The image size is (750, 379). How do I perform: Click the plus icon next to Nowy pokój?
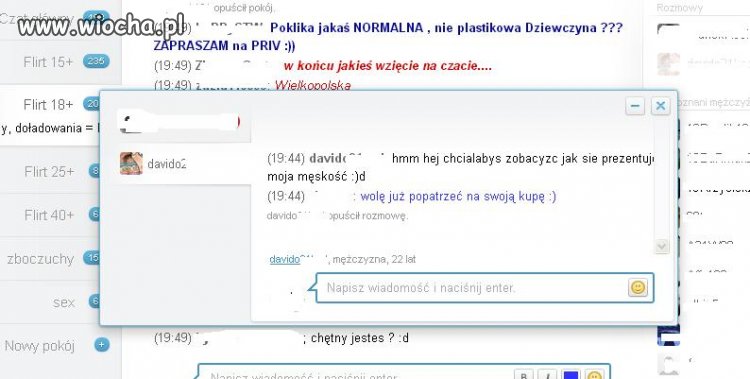(101, 345)
